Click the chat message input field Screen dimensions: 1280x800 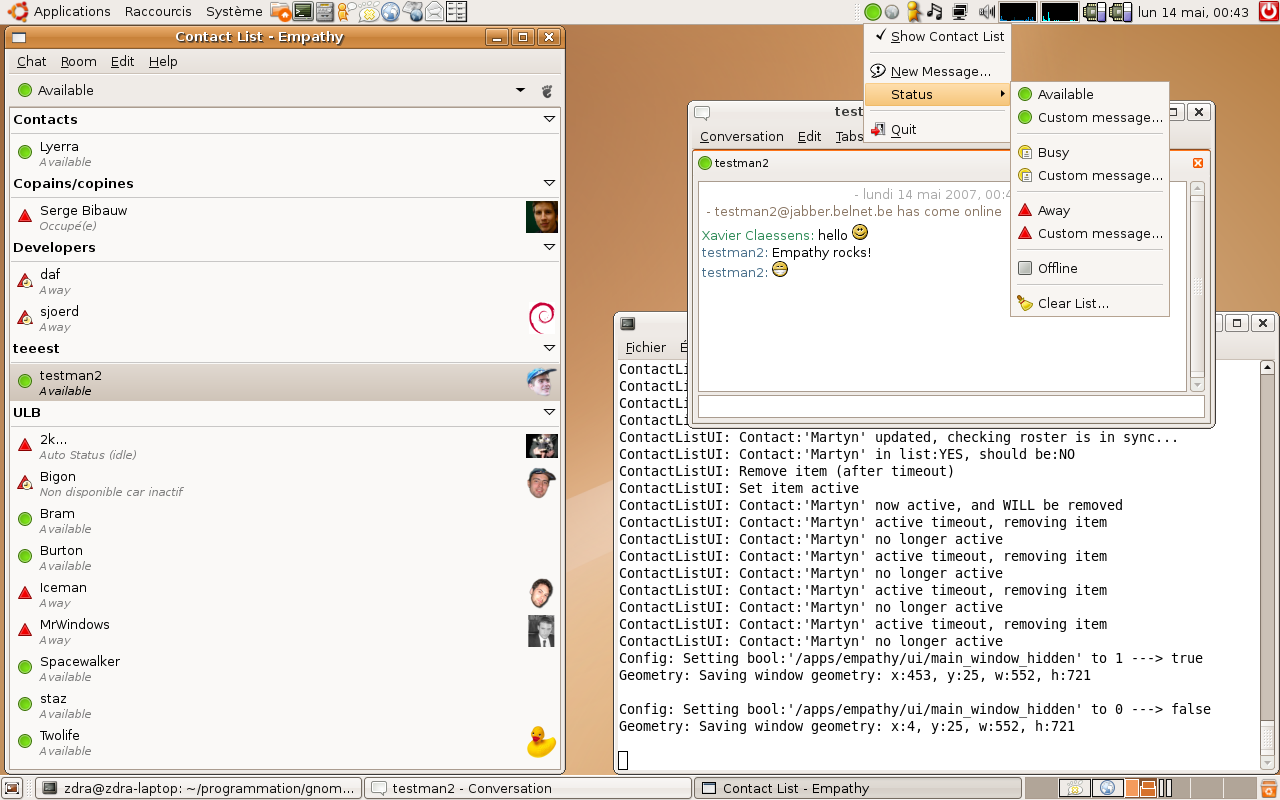click(x=951, y=406)
